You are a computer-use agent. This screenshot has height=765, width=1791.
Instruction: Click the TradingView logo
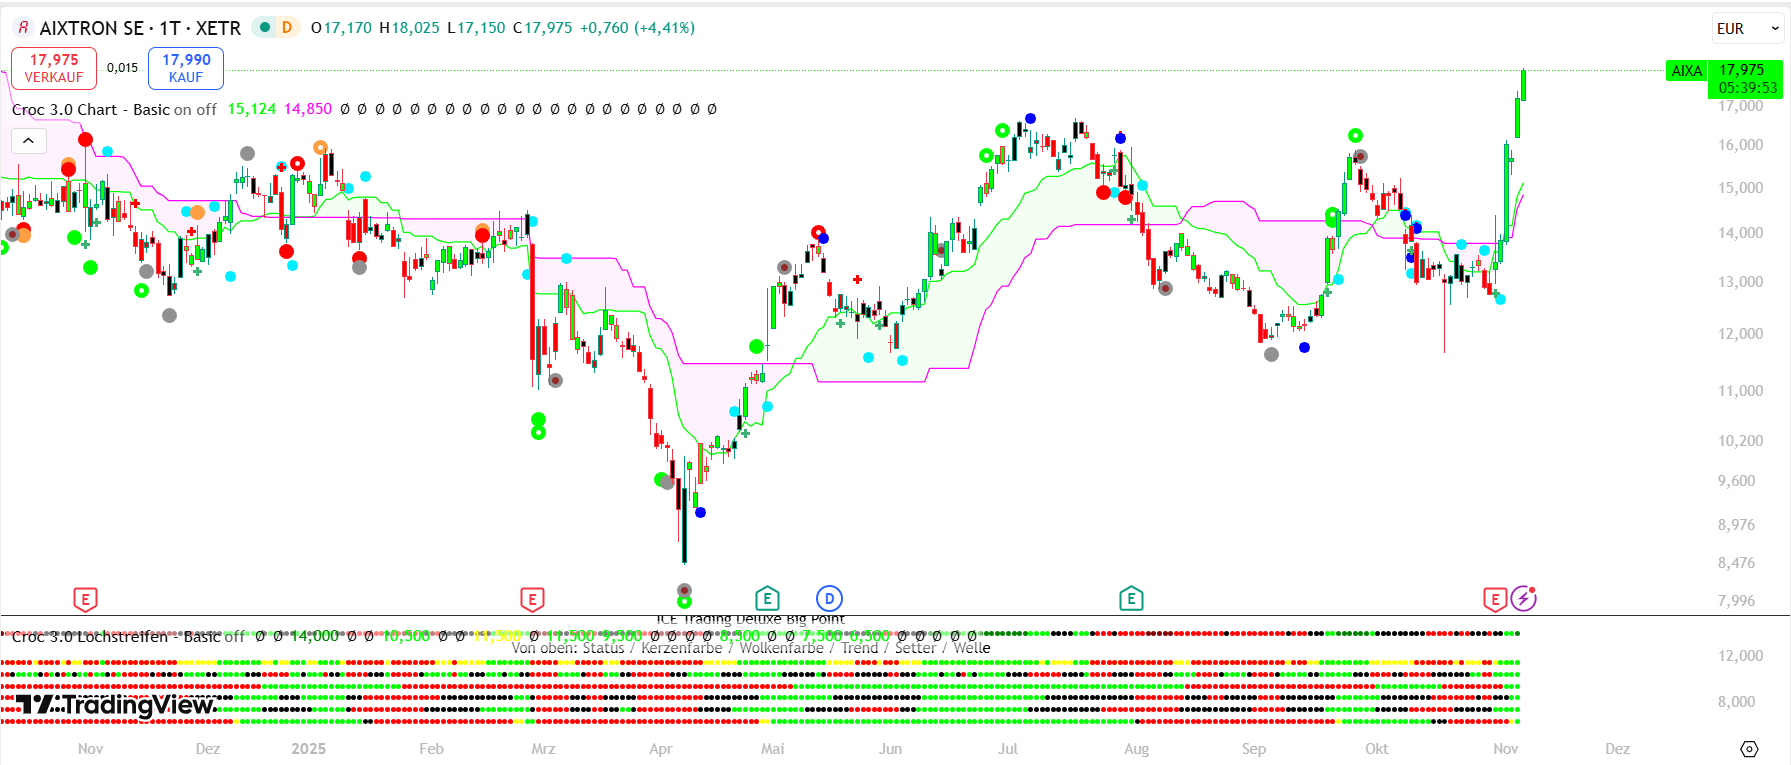click(116, 705)
